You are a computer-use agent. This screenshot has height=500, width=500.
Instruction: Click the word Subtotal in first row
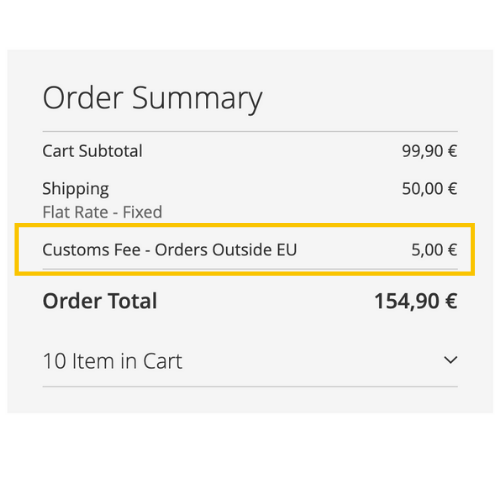point(111,151)
